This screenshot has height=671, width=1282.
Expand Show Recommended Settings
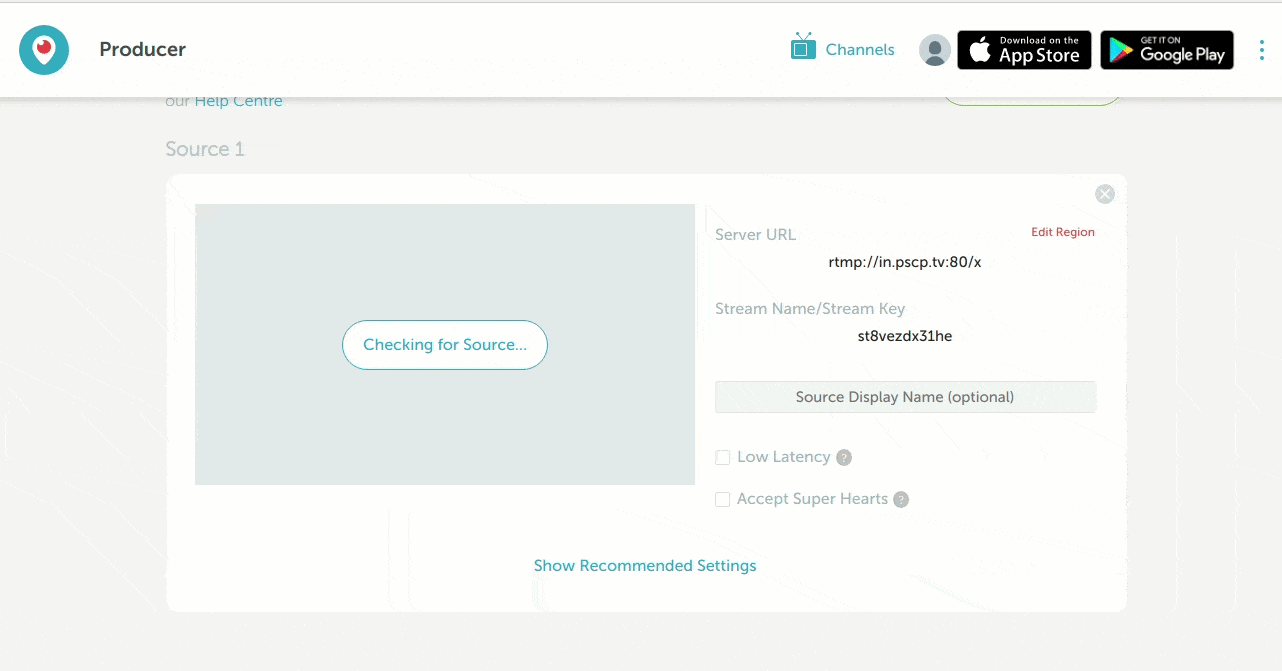tap(645, 566)
